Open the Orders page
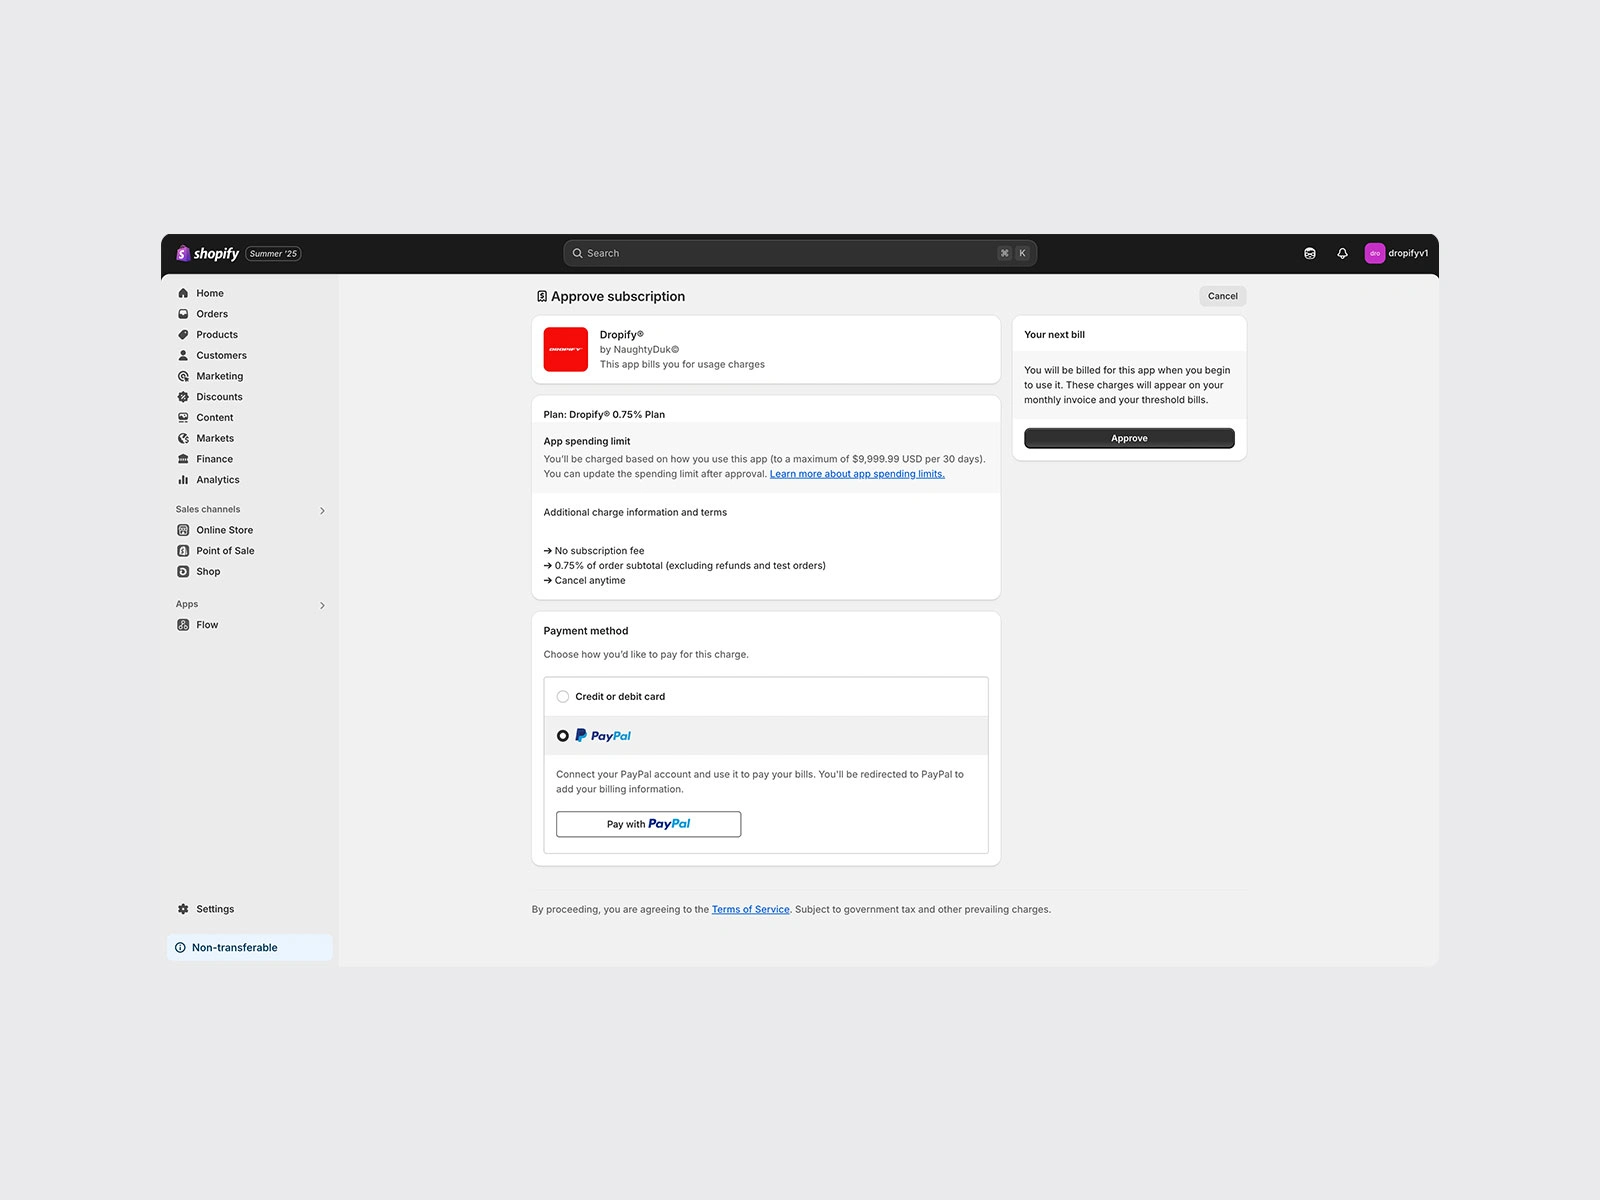Viewport: 1600px width, 1200px height. pos(212,314)
